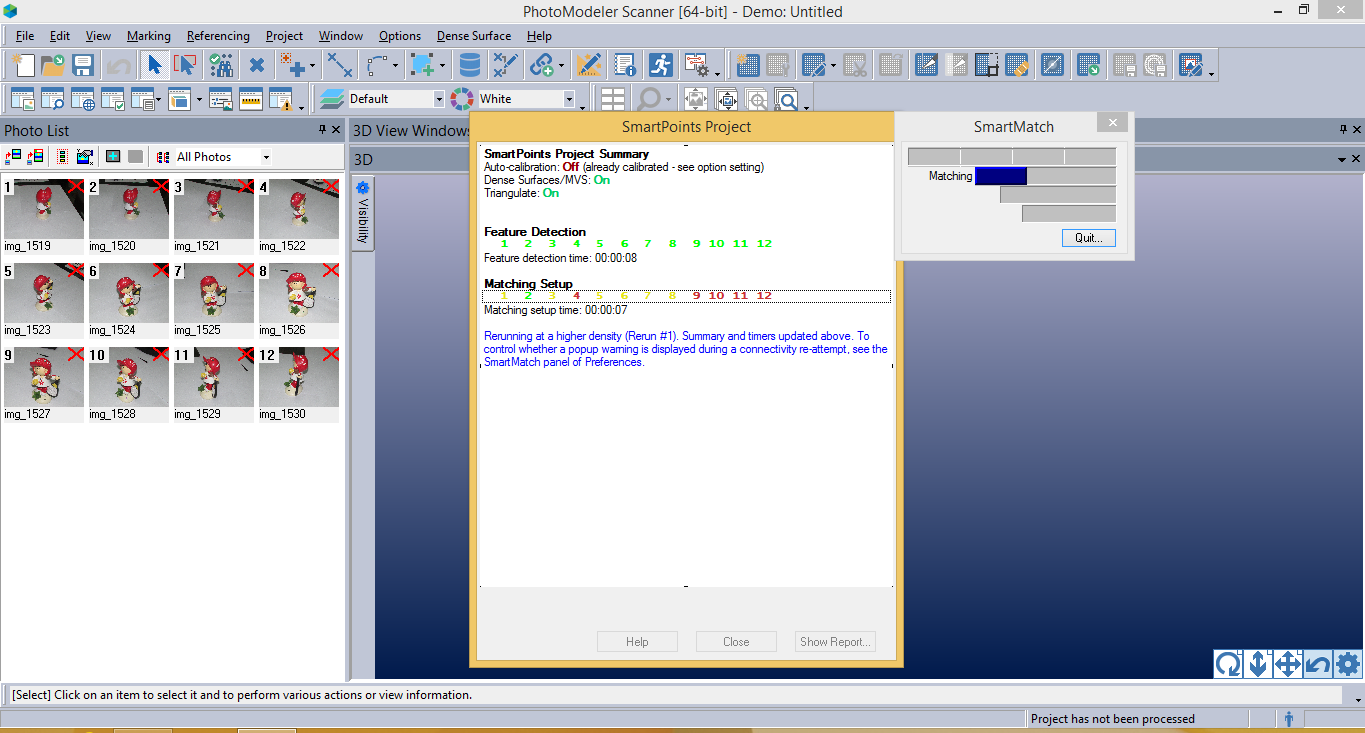This screenshot has height=733, width=1365.
Task: Open the Window menu
Action: (341, 36)
